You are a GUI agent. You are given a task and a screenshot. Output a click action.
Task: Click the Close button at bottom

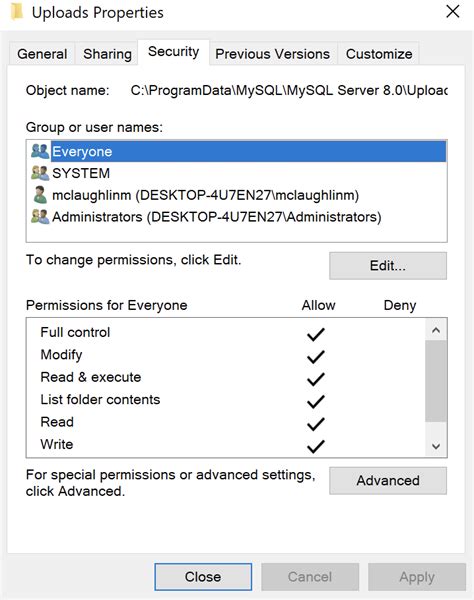pyautogui.click(x=203, y=577)
